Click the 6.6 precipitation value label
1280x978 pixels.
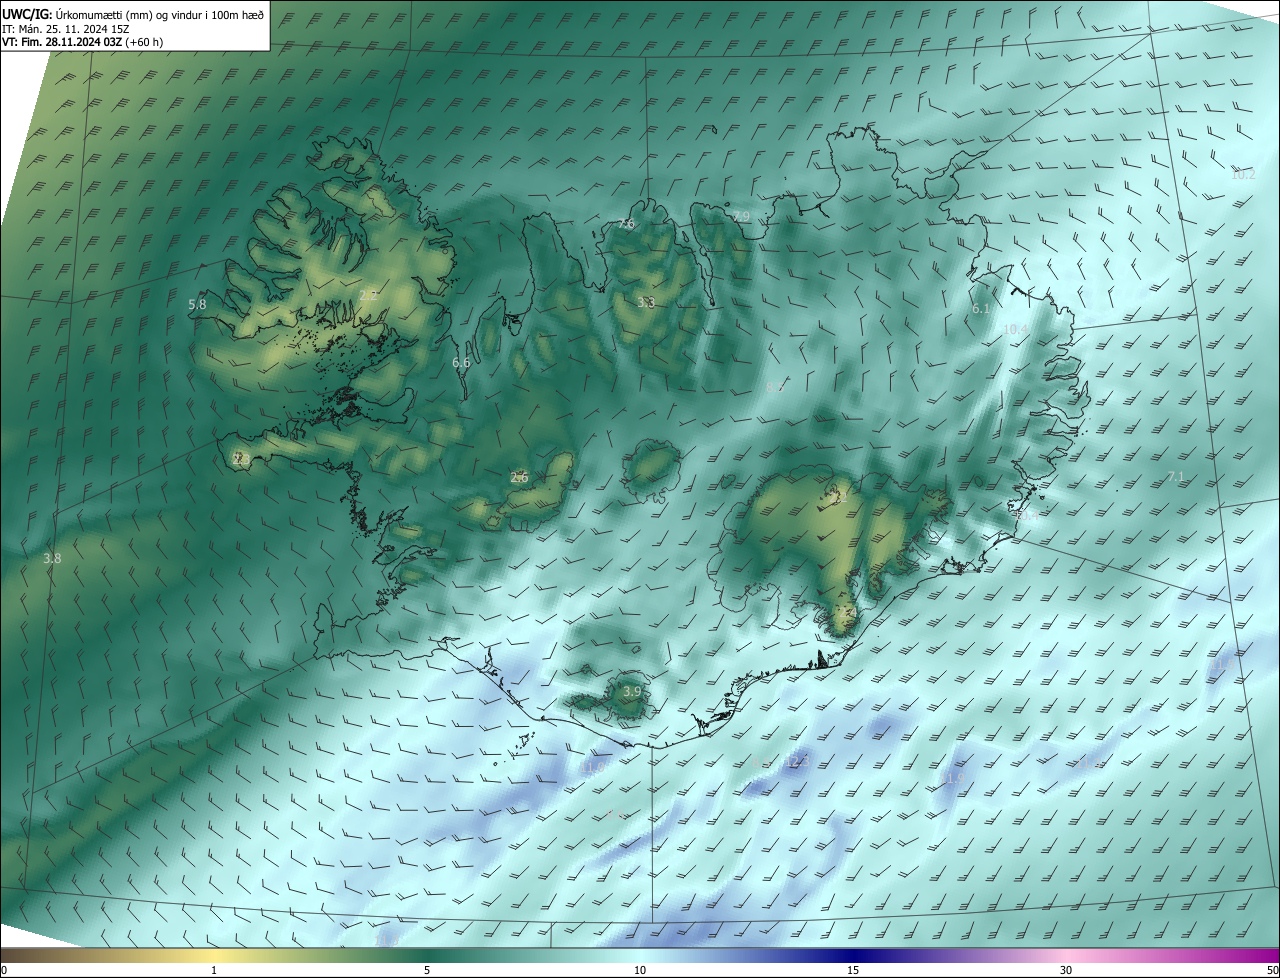pyautogui.click(x=461, y=363)
